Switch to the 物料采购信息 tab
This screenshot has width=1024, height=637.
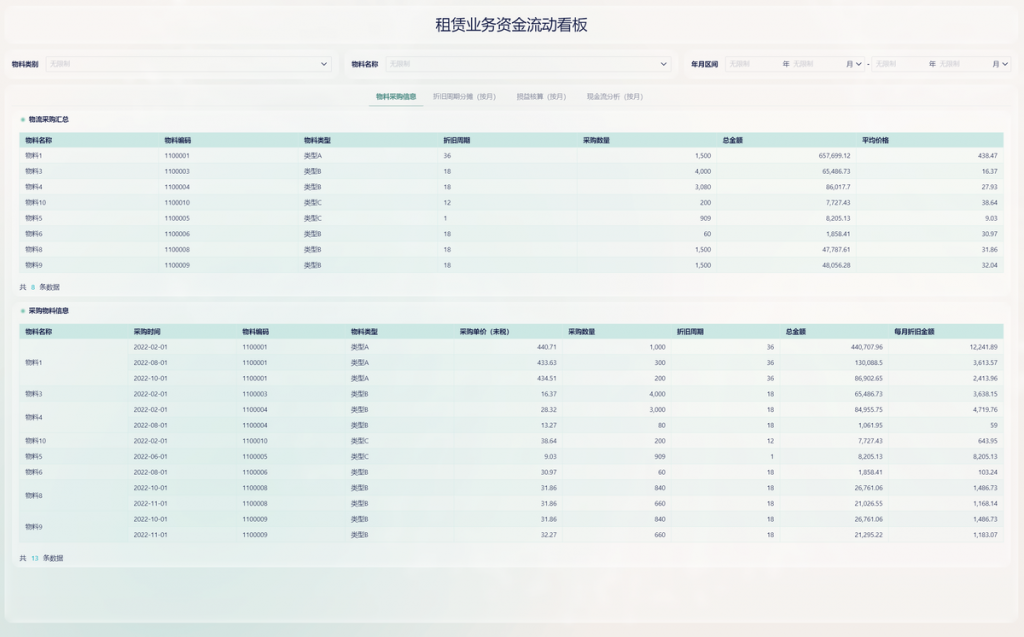click(396, 97)
